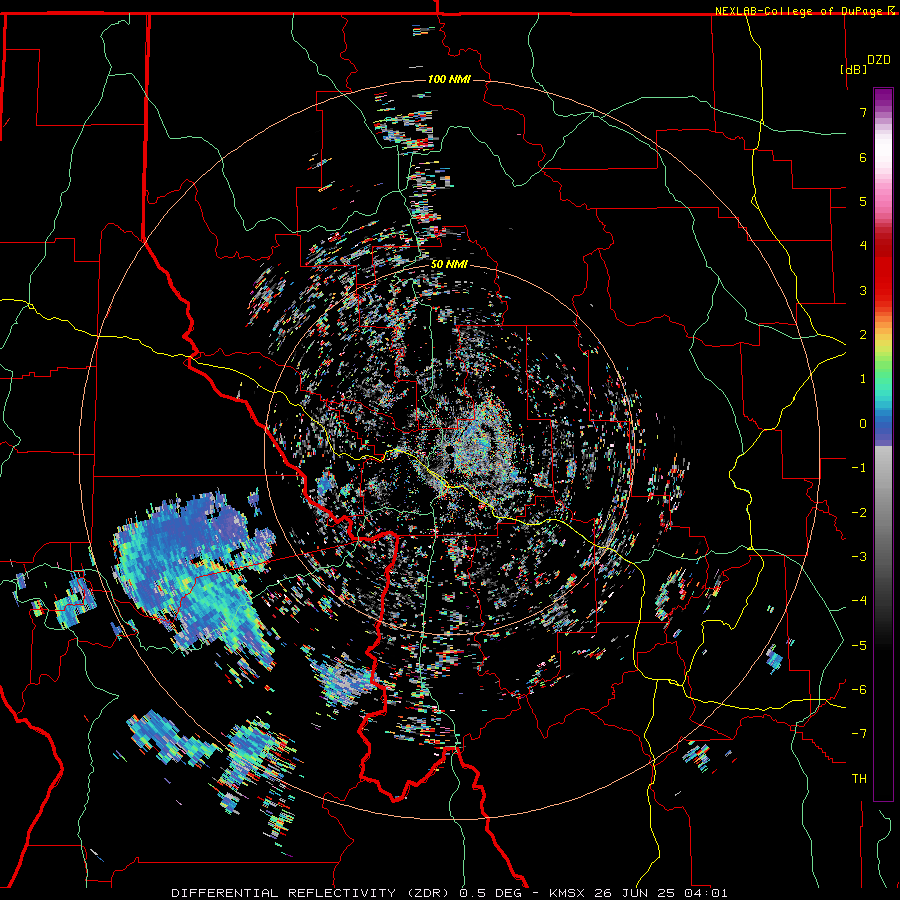The image size is (900, 900).
Task: Click the -5 value on color scale
Action: pos(859,646)
